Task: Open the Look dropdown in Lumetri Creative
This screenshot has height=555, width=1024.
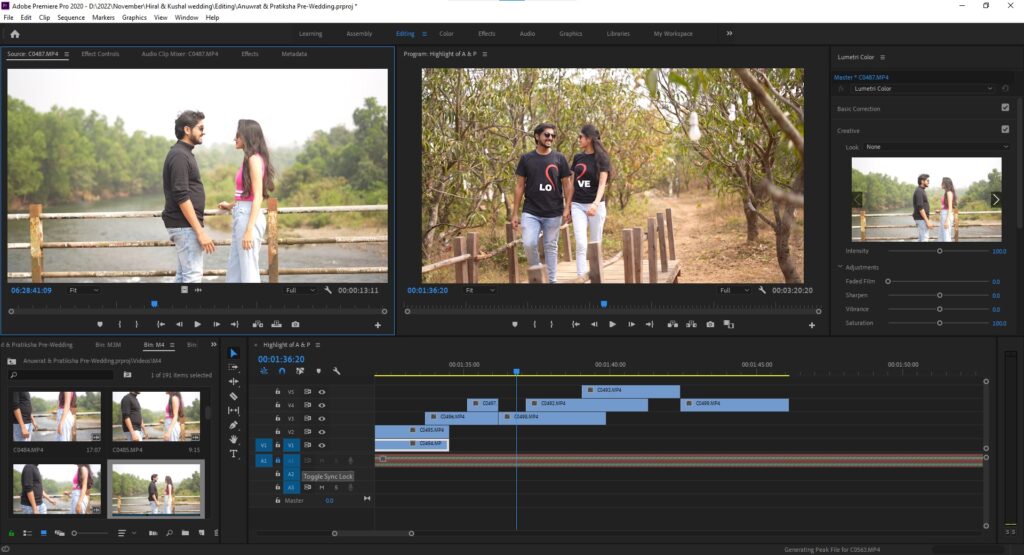Action: tap(936, 147)
